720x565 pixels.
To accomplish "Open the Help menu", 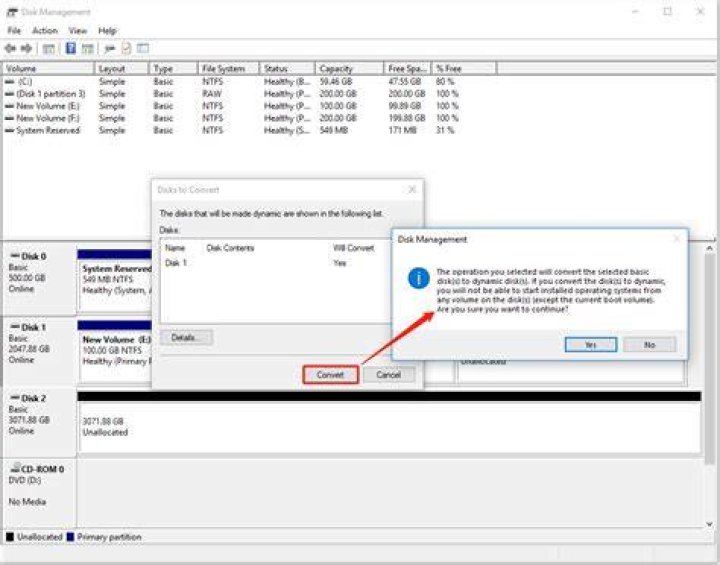I will (x=107, y=31).
